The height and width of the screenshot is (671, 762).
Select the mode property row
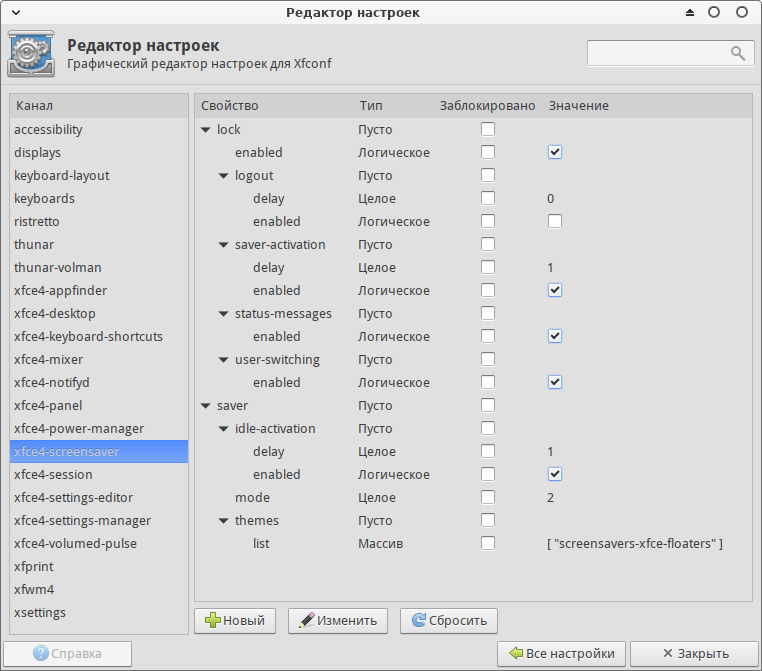[x=473, y=498]
